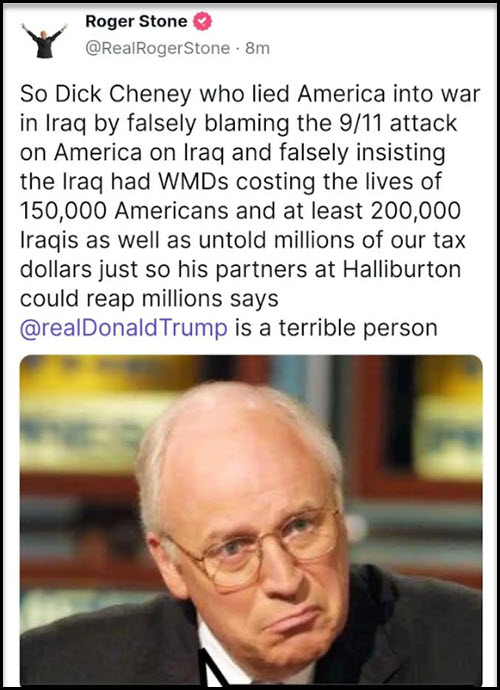This screenshot has height=690, width=500.
Task: Click the word "WMDs" in the post
Action: click(x=192, y=182)
